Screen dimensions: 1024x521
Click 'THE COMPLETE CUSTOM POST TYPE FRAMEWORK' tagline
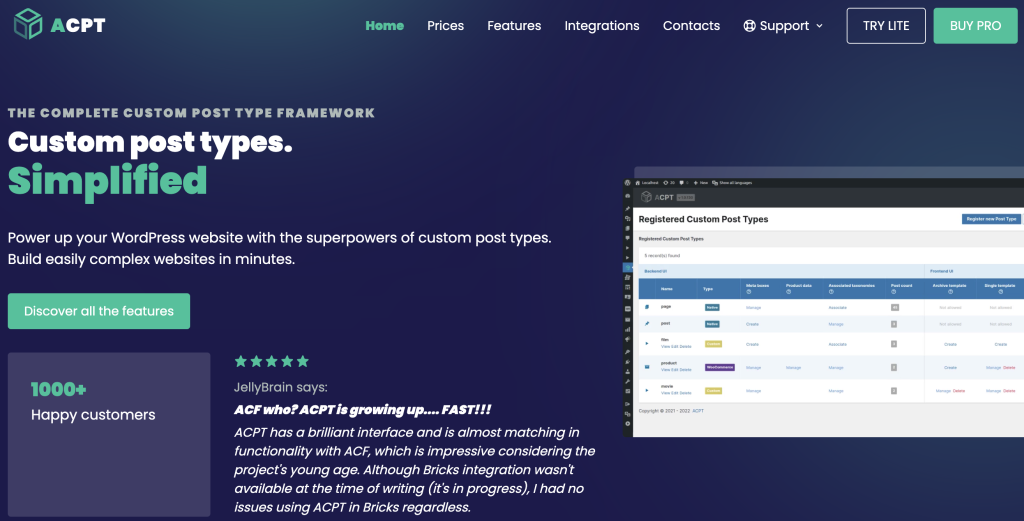click(191, 113)
